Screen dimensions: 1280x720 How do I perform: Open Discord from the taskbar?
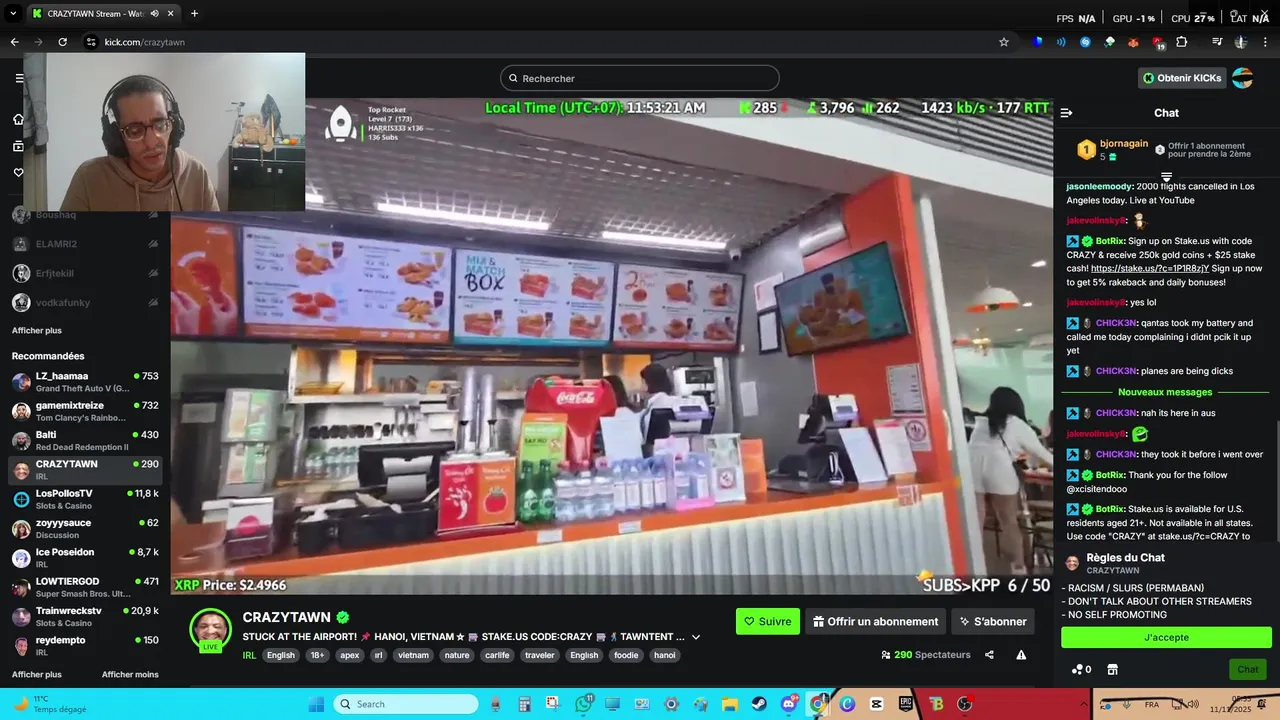pos(790,704)
